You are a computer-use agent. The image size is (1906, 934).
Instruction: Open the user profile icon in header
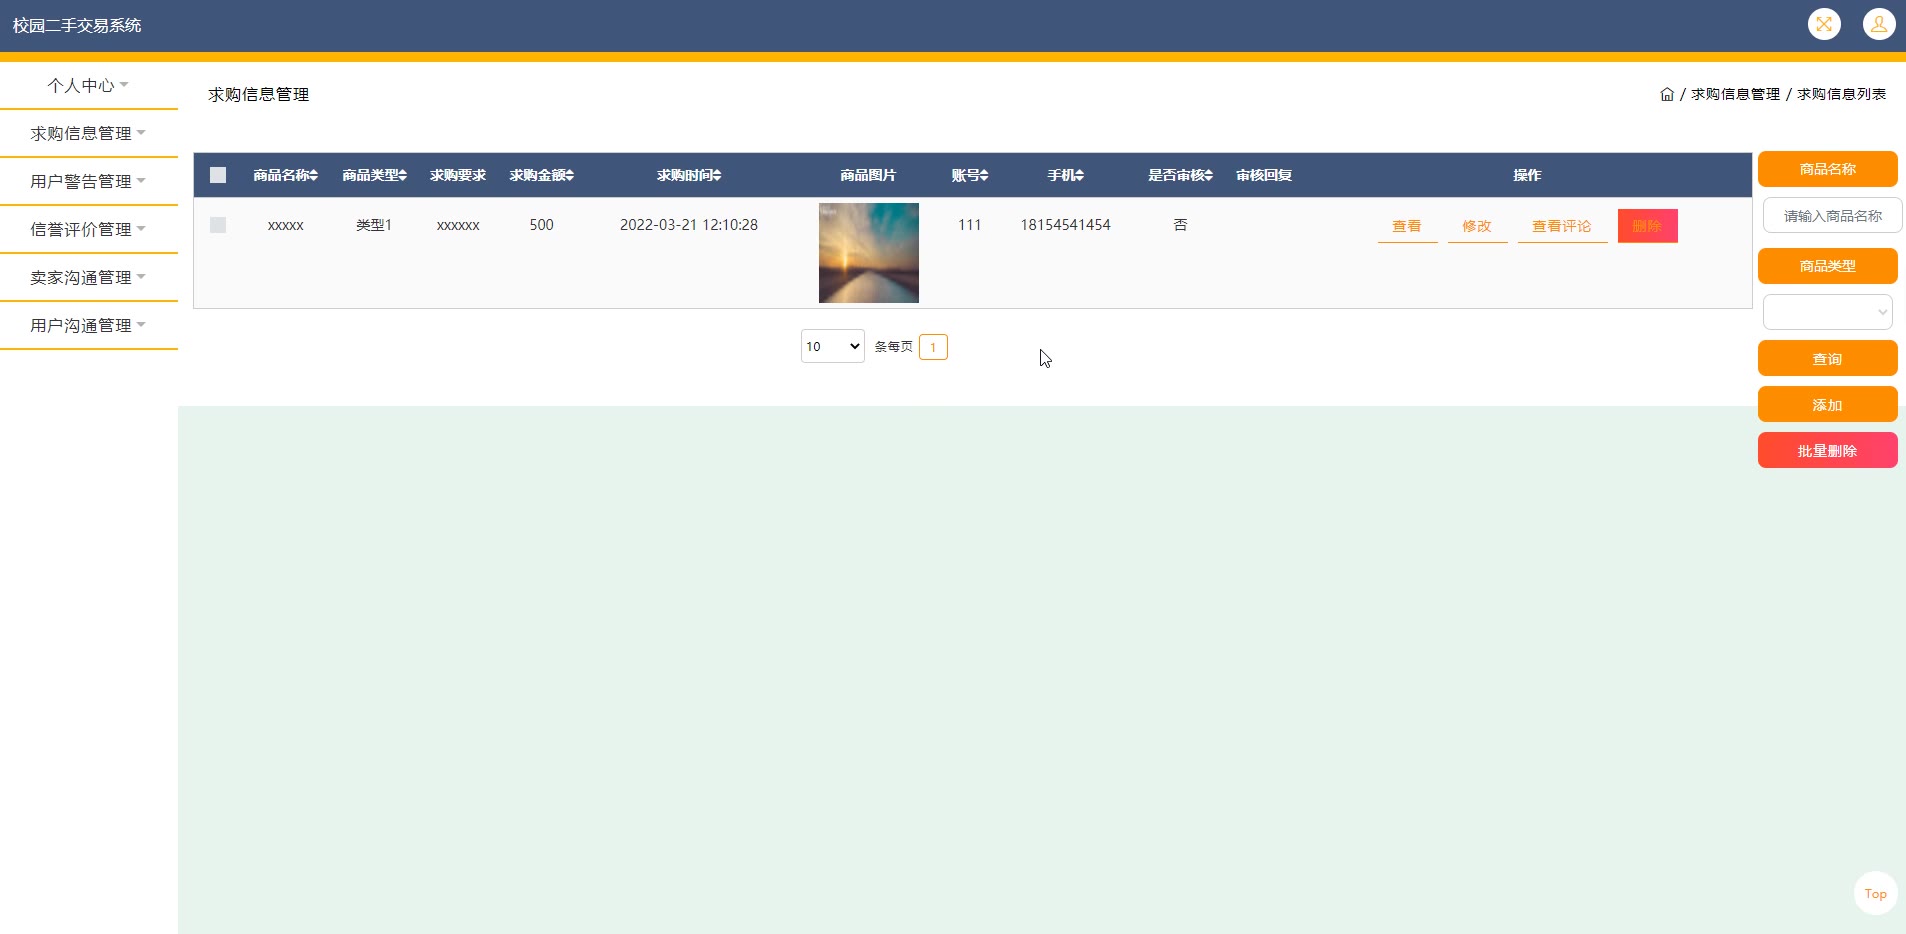[x=1879, y=24]
